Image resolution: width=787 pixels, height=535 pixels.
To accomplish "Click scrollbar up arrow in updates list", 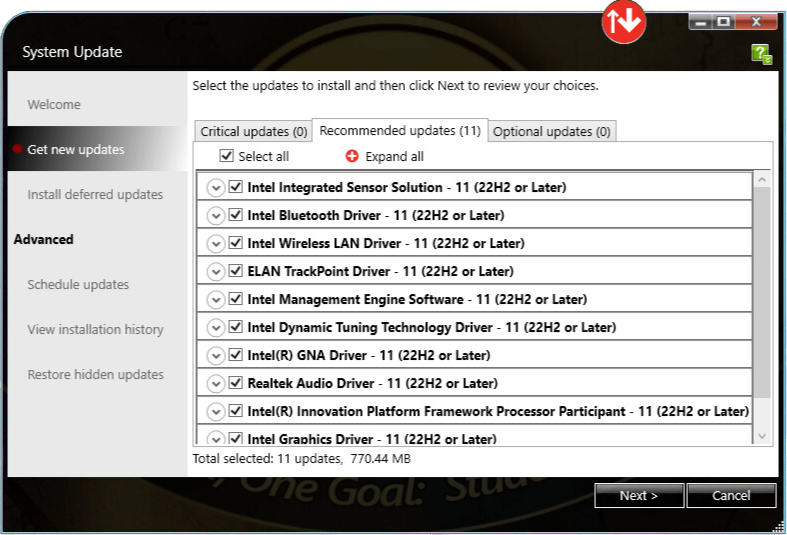I will (762, 180).
